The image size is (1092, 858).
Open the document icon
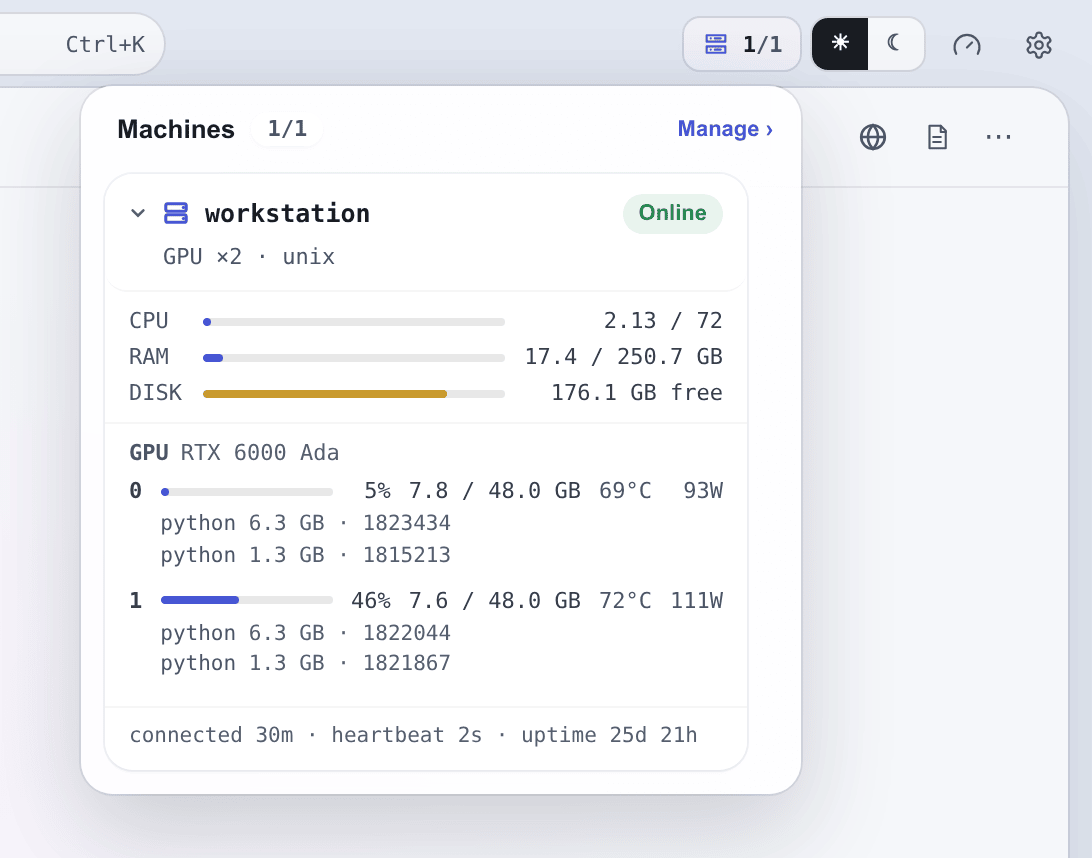[x=937, y=137]
